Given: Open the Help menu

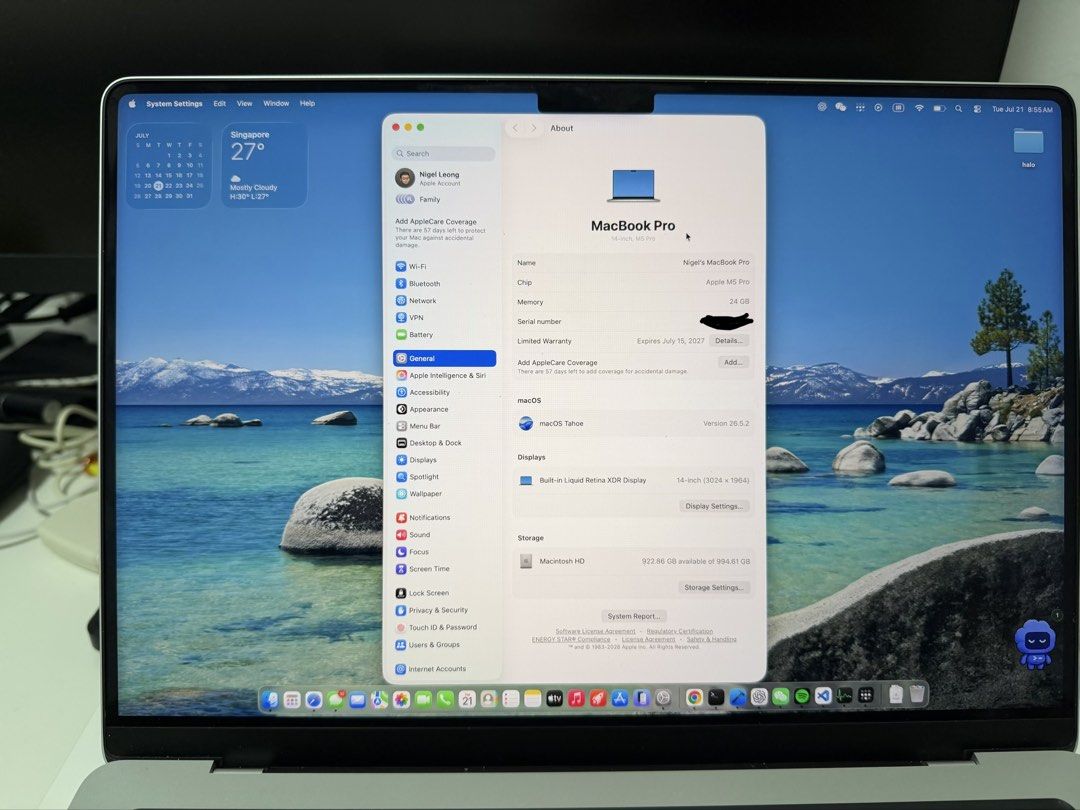Looking at the screenshot, I should (x=307, y=104).
